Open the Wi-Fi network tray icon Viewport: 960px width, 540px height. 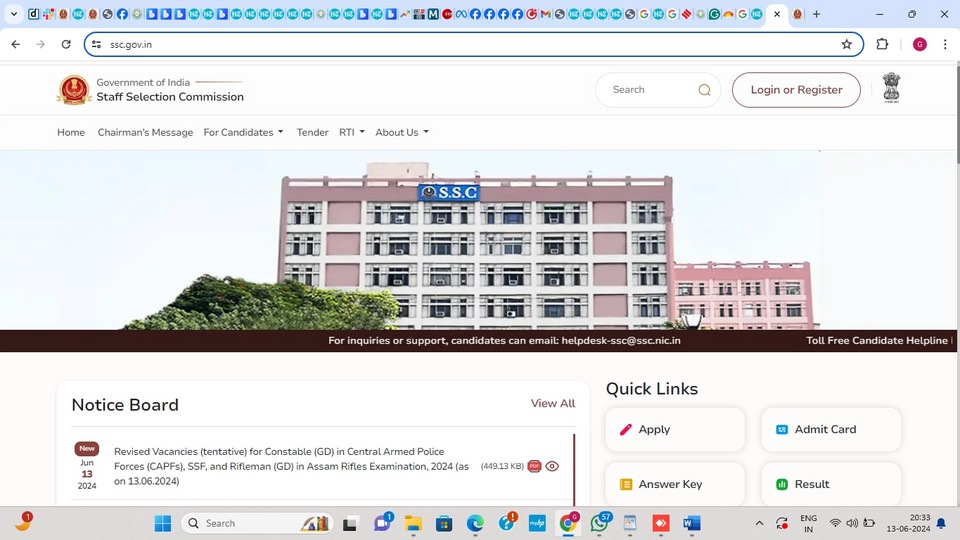coord(835,523)
